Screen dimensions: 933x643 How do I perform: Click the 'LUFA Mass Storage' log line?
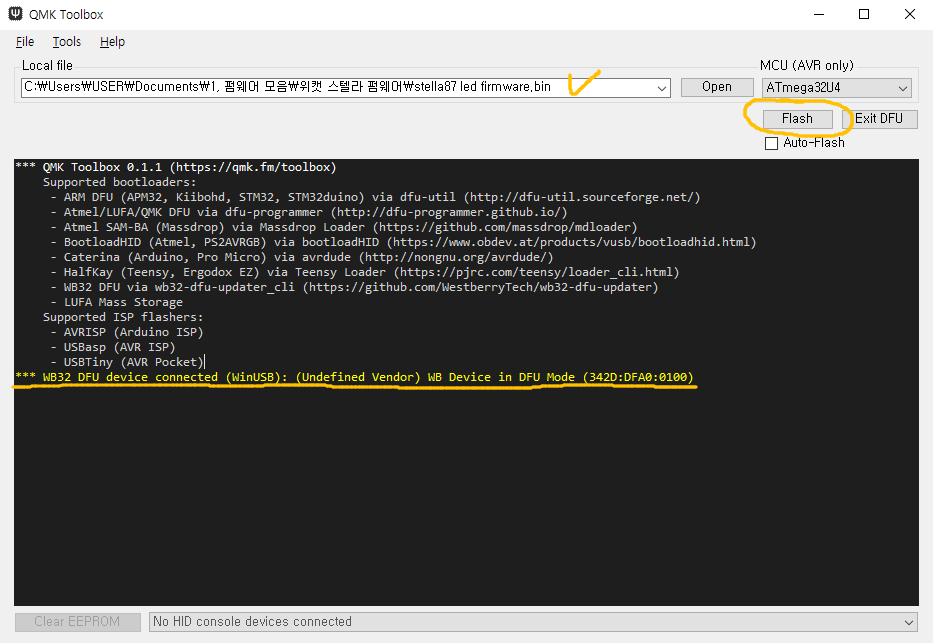117,302
